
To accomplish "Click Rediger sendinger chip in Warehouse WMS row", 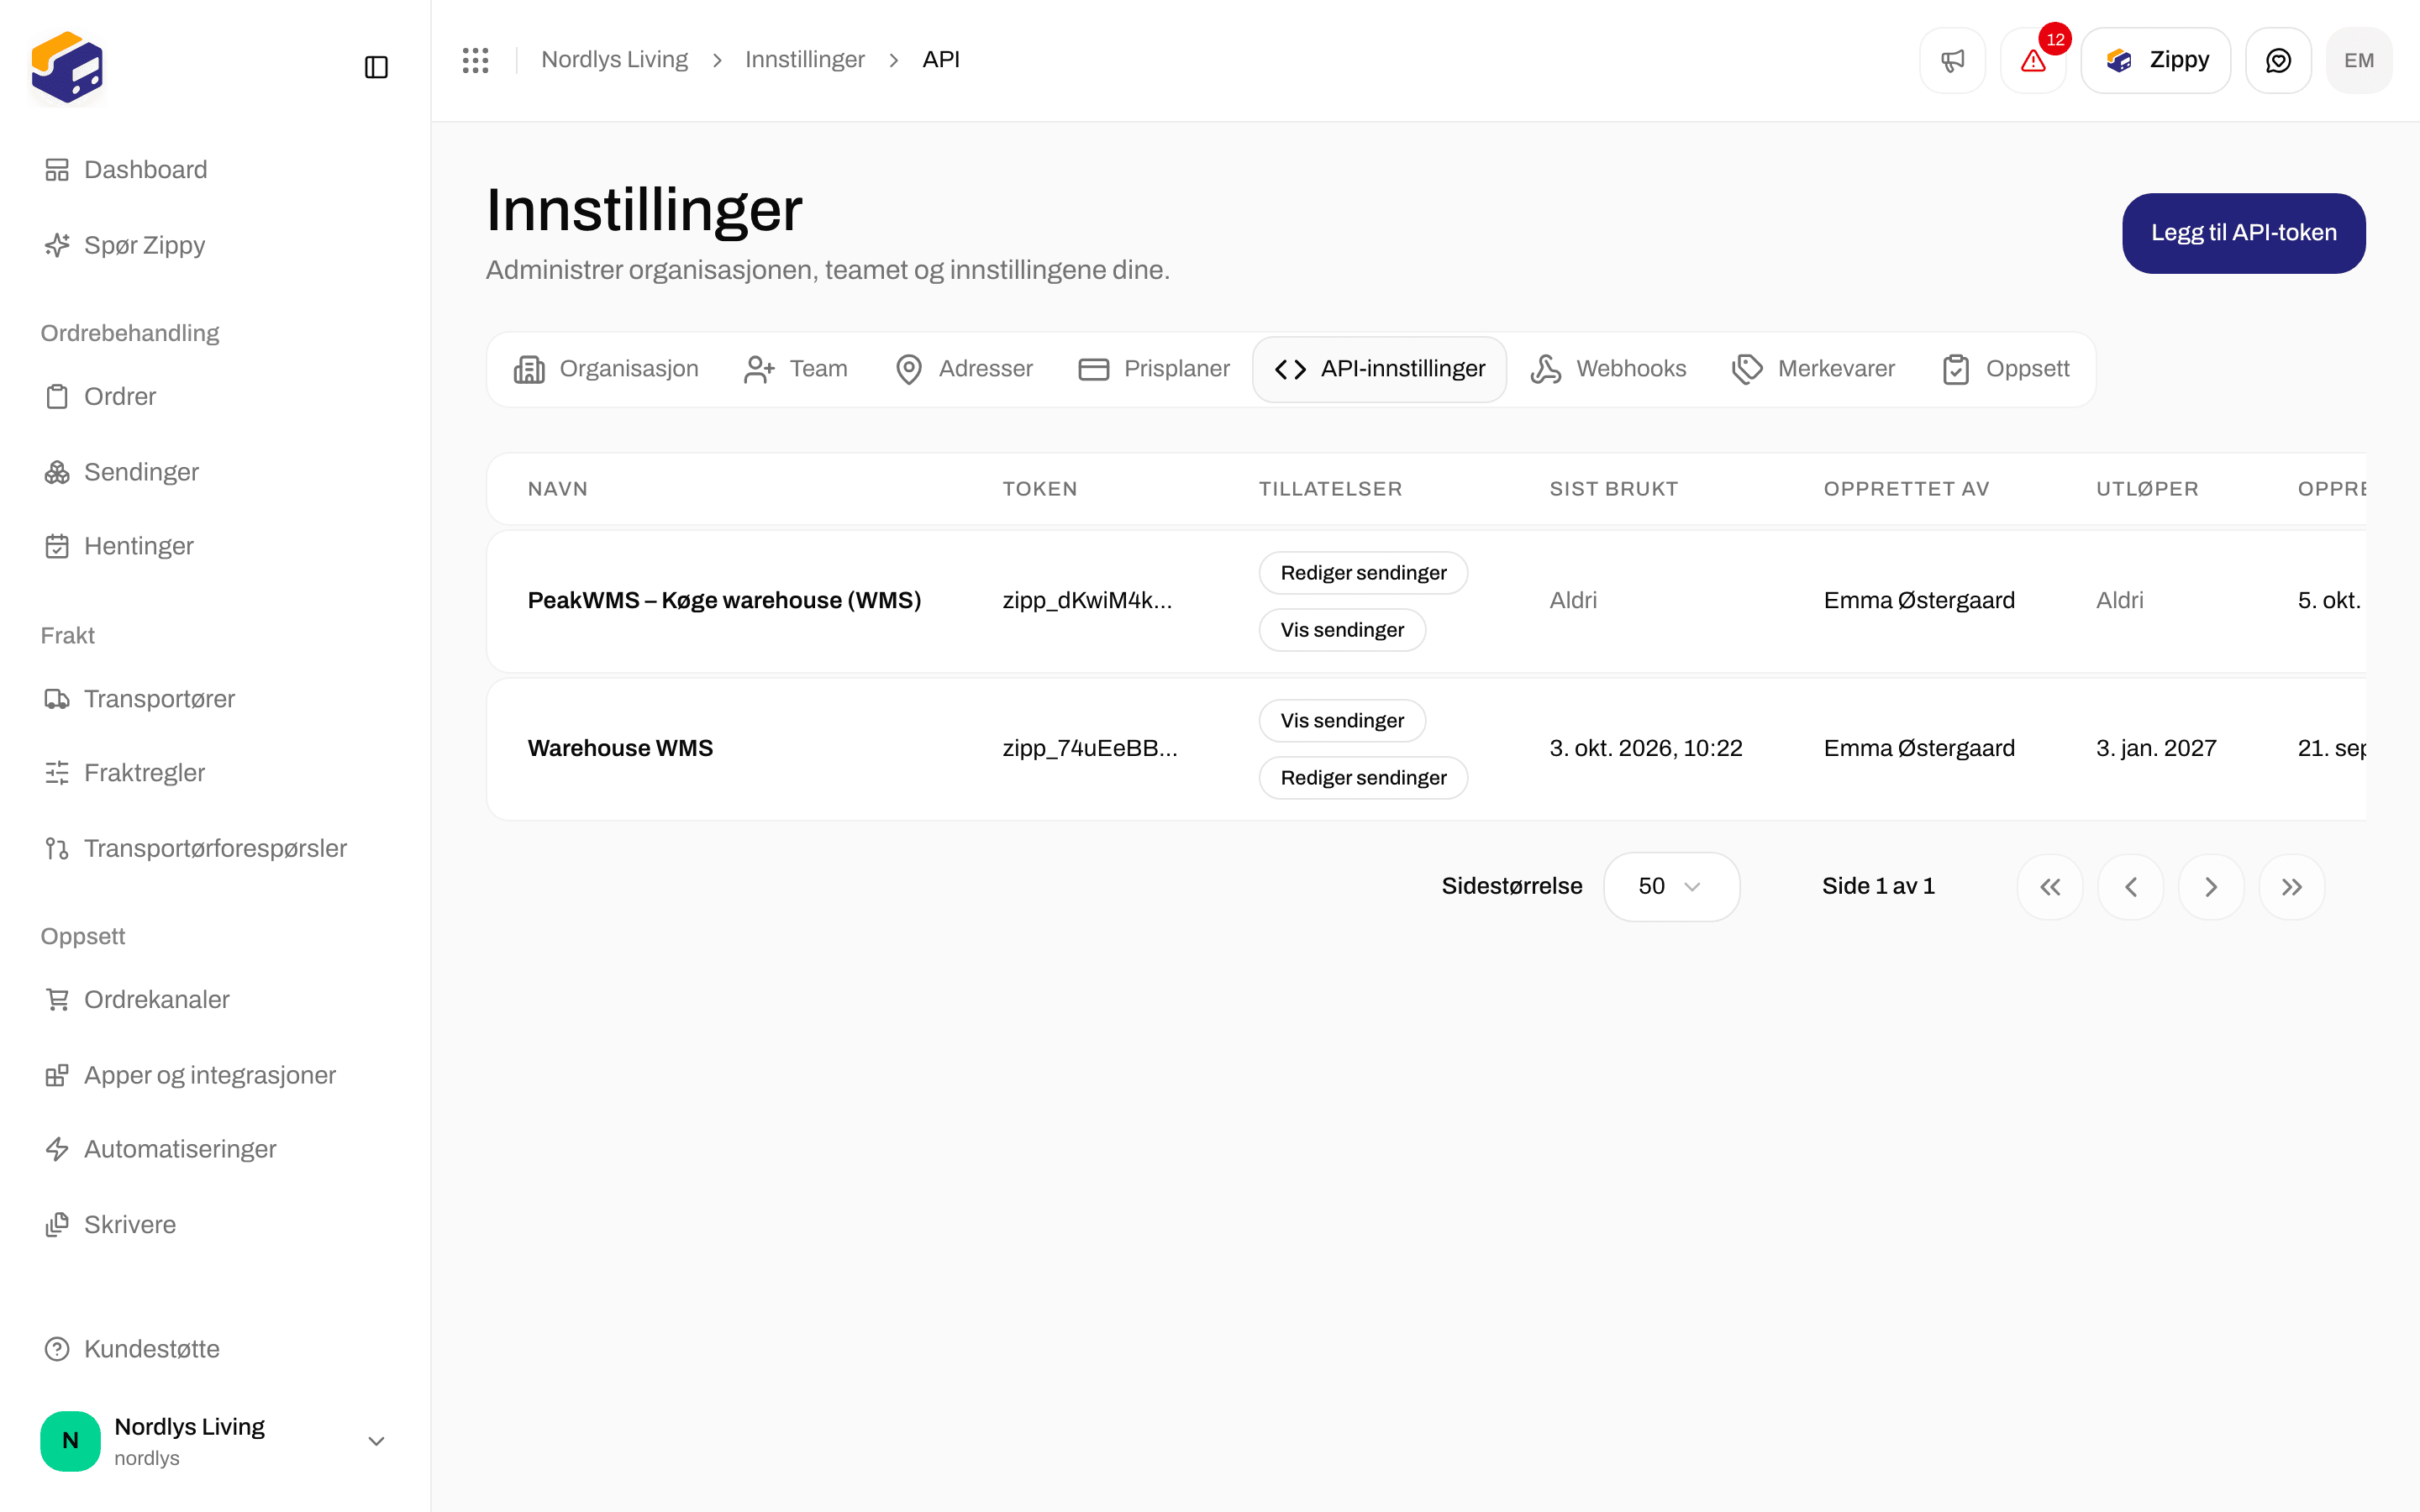I will 1363,778.
